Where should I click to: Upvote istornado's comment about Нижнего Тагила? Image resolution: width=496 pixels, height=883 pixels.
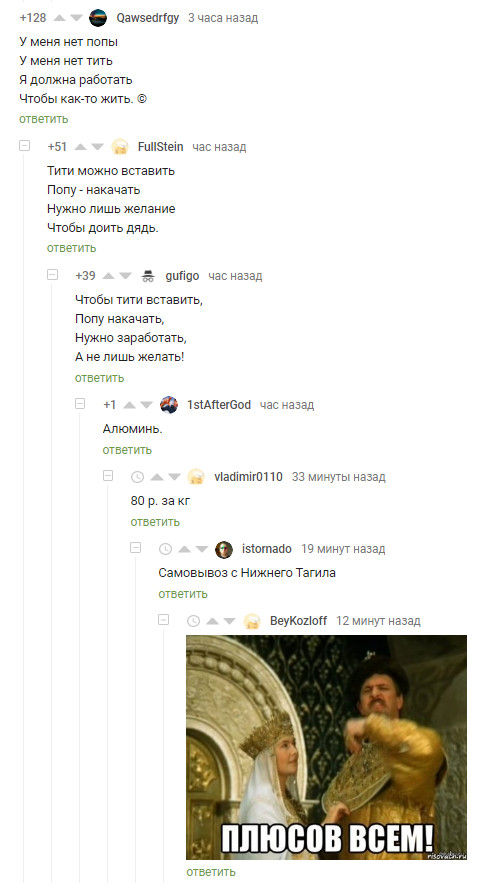coord(186,549)
